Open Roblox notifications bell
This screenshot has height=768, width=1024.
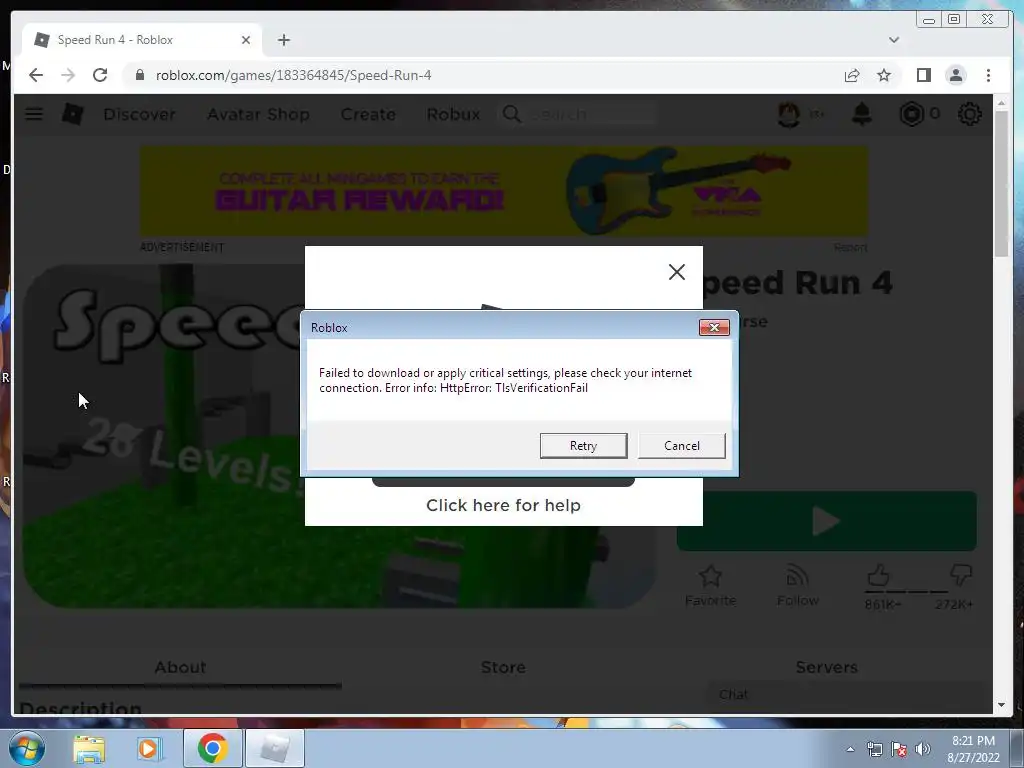(x=861, y=114)
